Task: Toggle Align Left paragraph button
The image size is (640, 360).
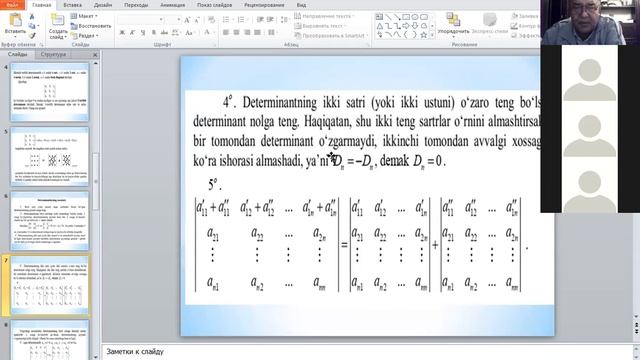Action: coord(226,32)
